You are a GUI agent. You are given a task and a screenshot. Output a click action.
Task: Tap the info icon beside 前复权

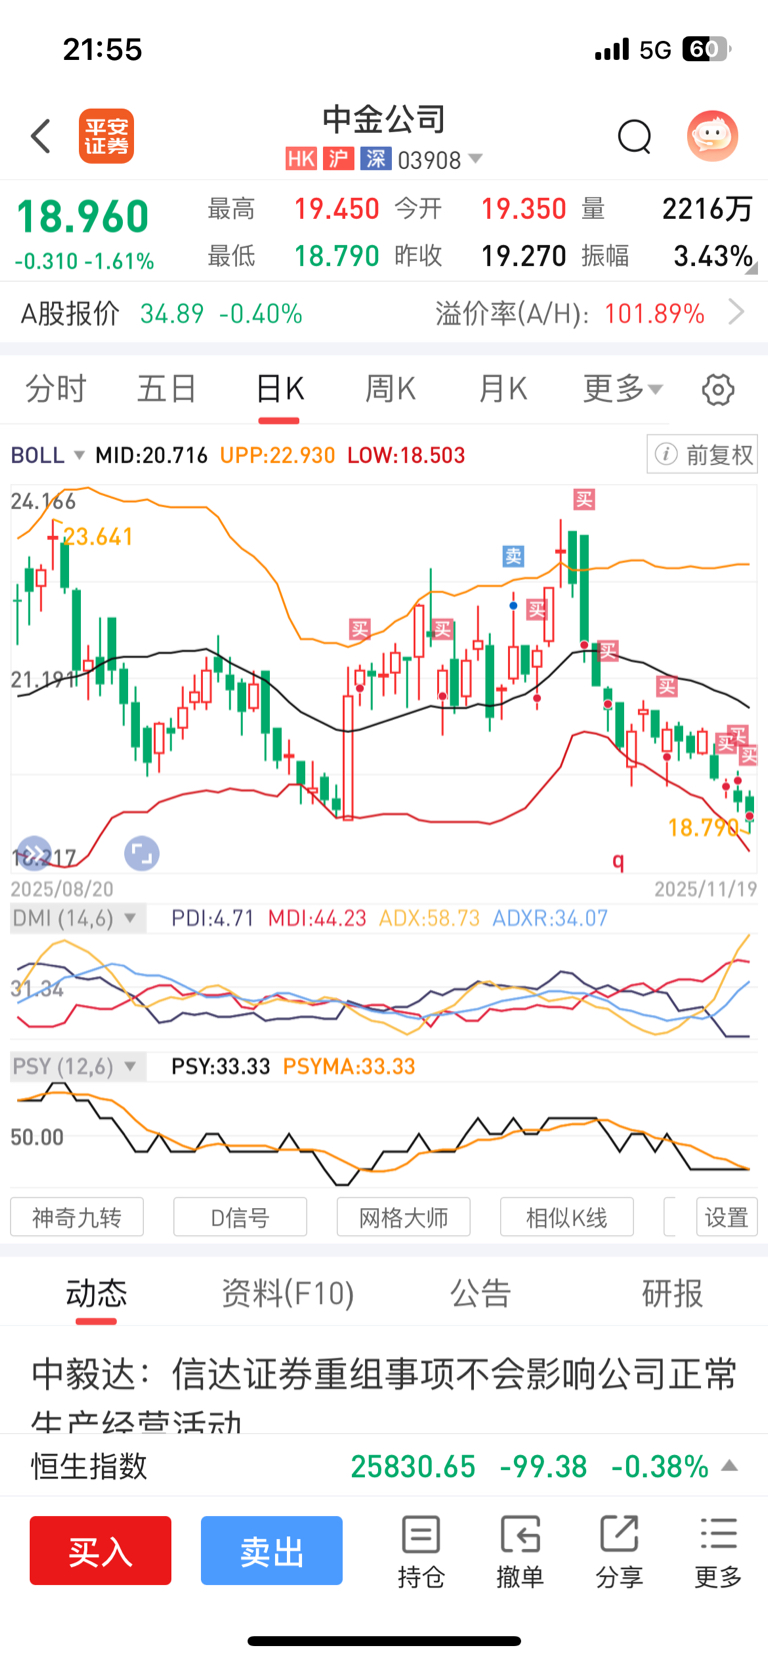[x=666, y=455]
